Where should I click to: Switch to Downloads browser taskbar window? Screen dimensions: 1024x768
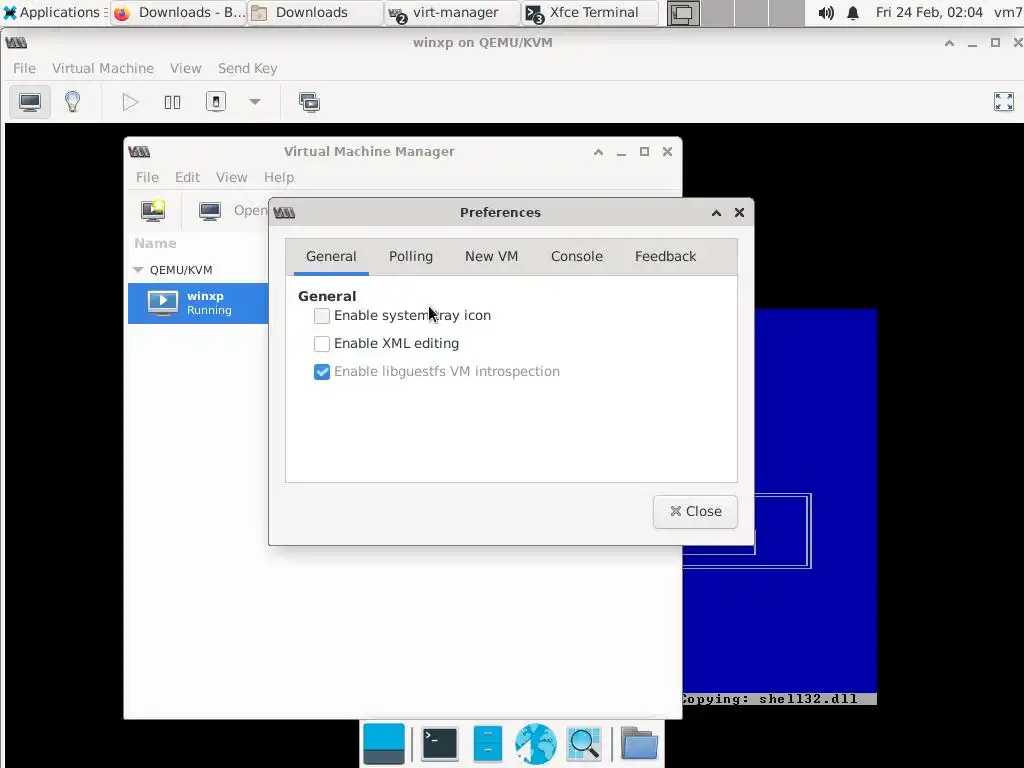180,12
